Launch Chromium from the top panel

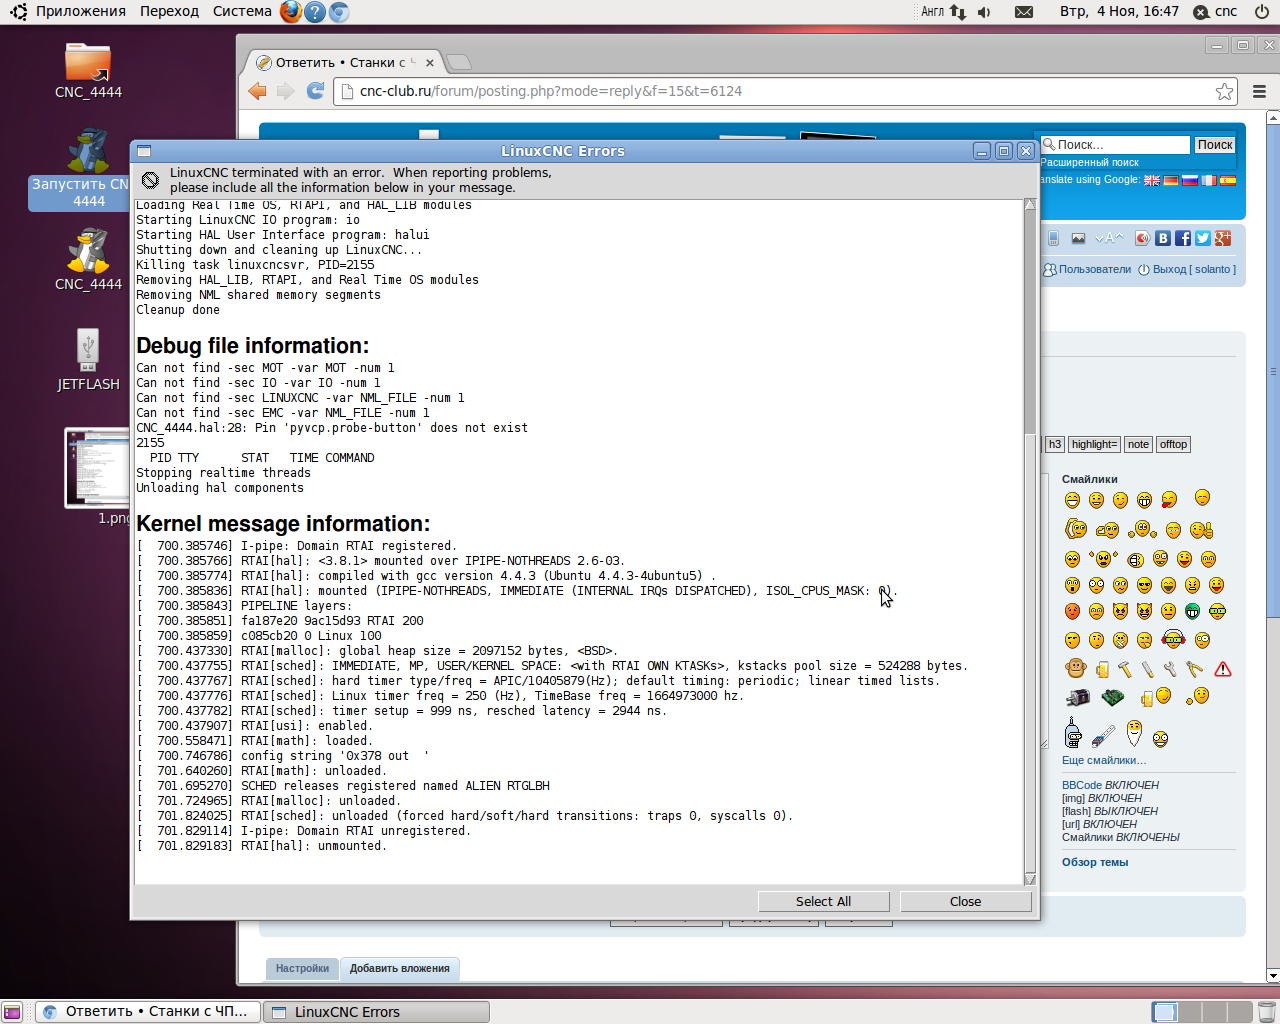(339, 12)
